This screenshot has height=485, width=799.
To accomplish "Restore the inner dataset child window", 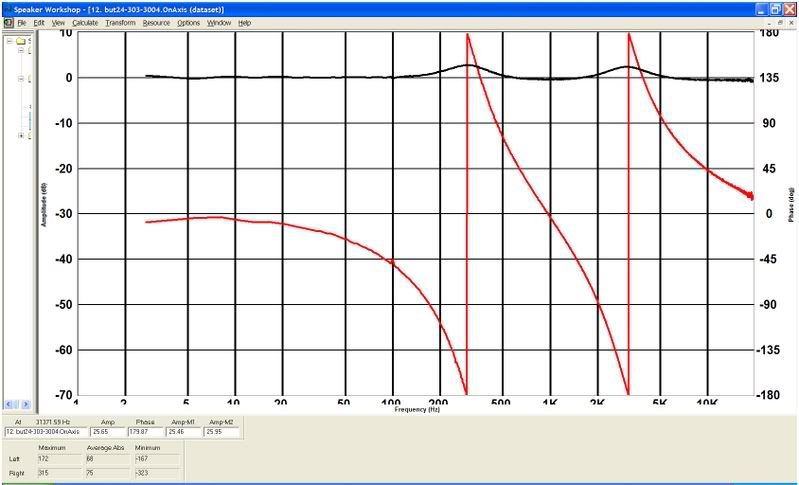I will click(x=780, y=23).
